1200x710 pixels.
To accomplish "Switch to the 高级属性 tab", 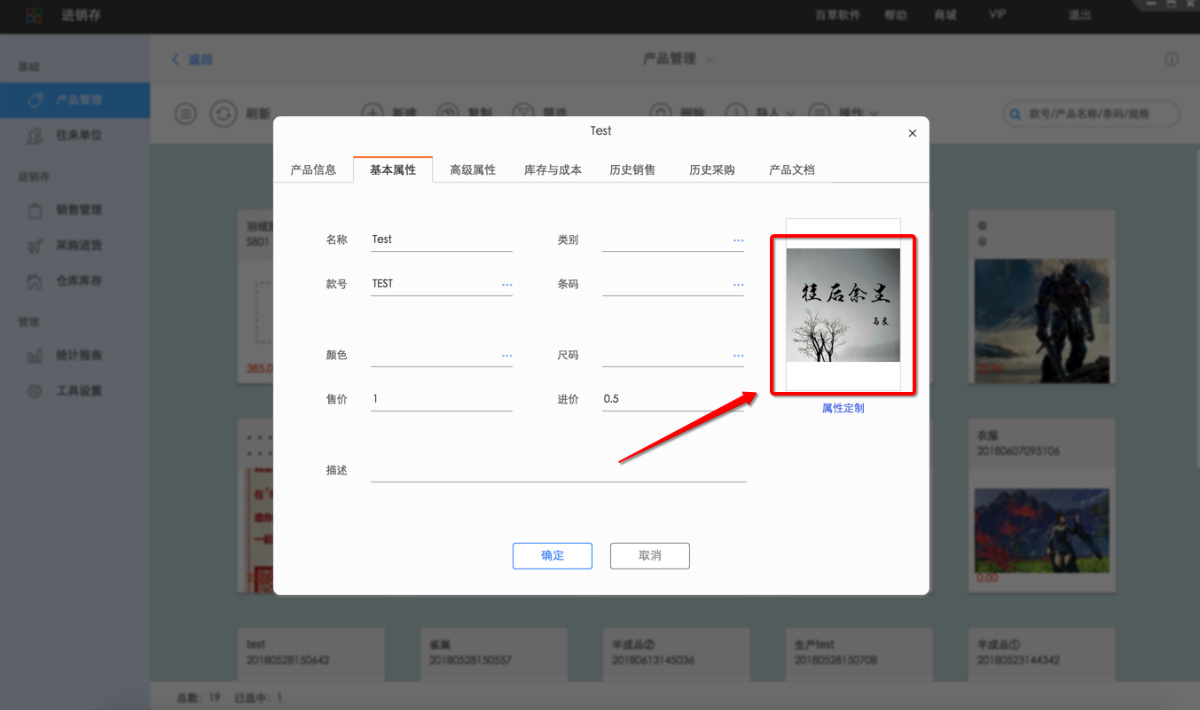I will [x=473, y=170].
